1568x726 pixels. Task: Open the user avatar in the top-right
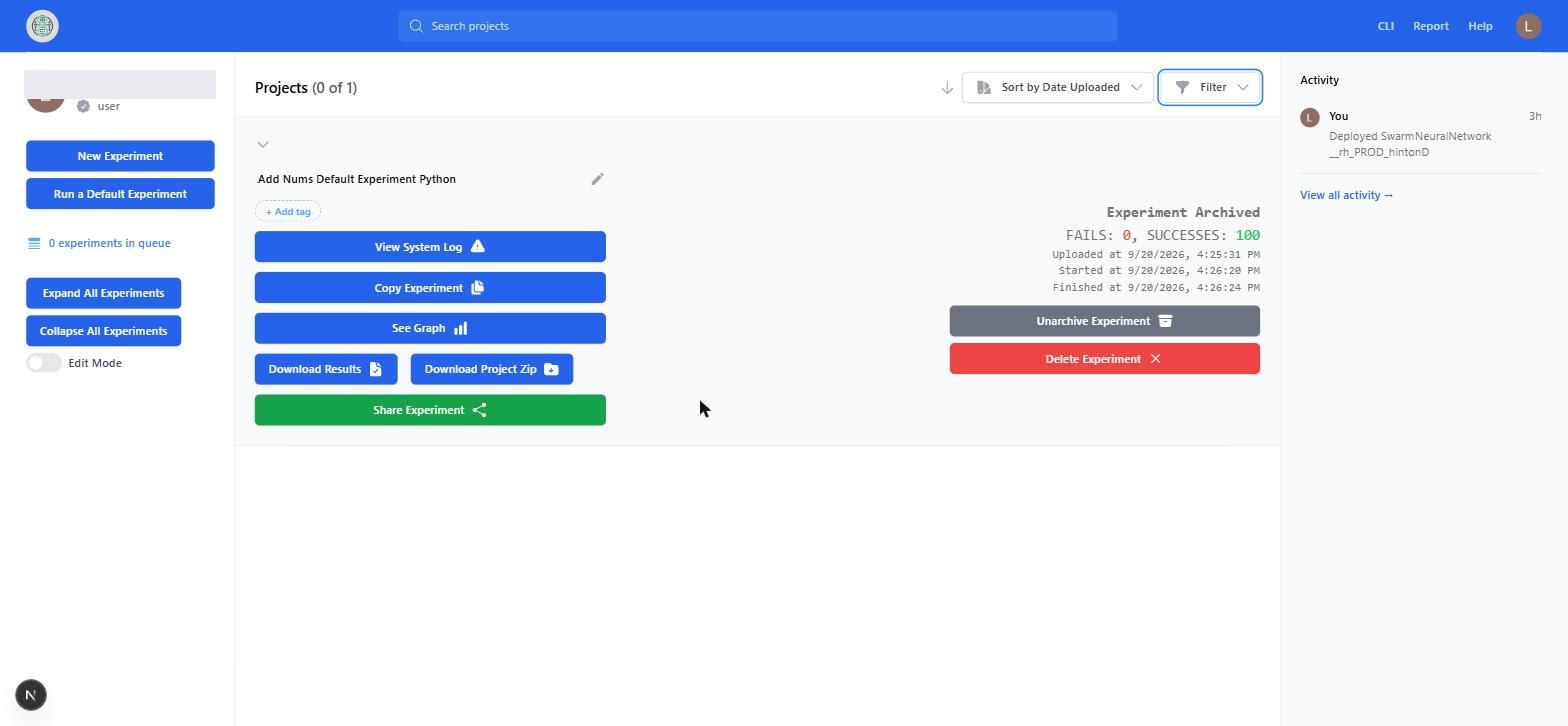pyautogui.click(x=1528, y=26)
